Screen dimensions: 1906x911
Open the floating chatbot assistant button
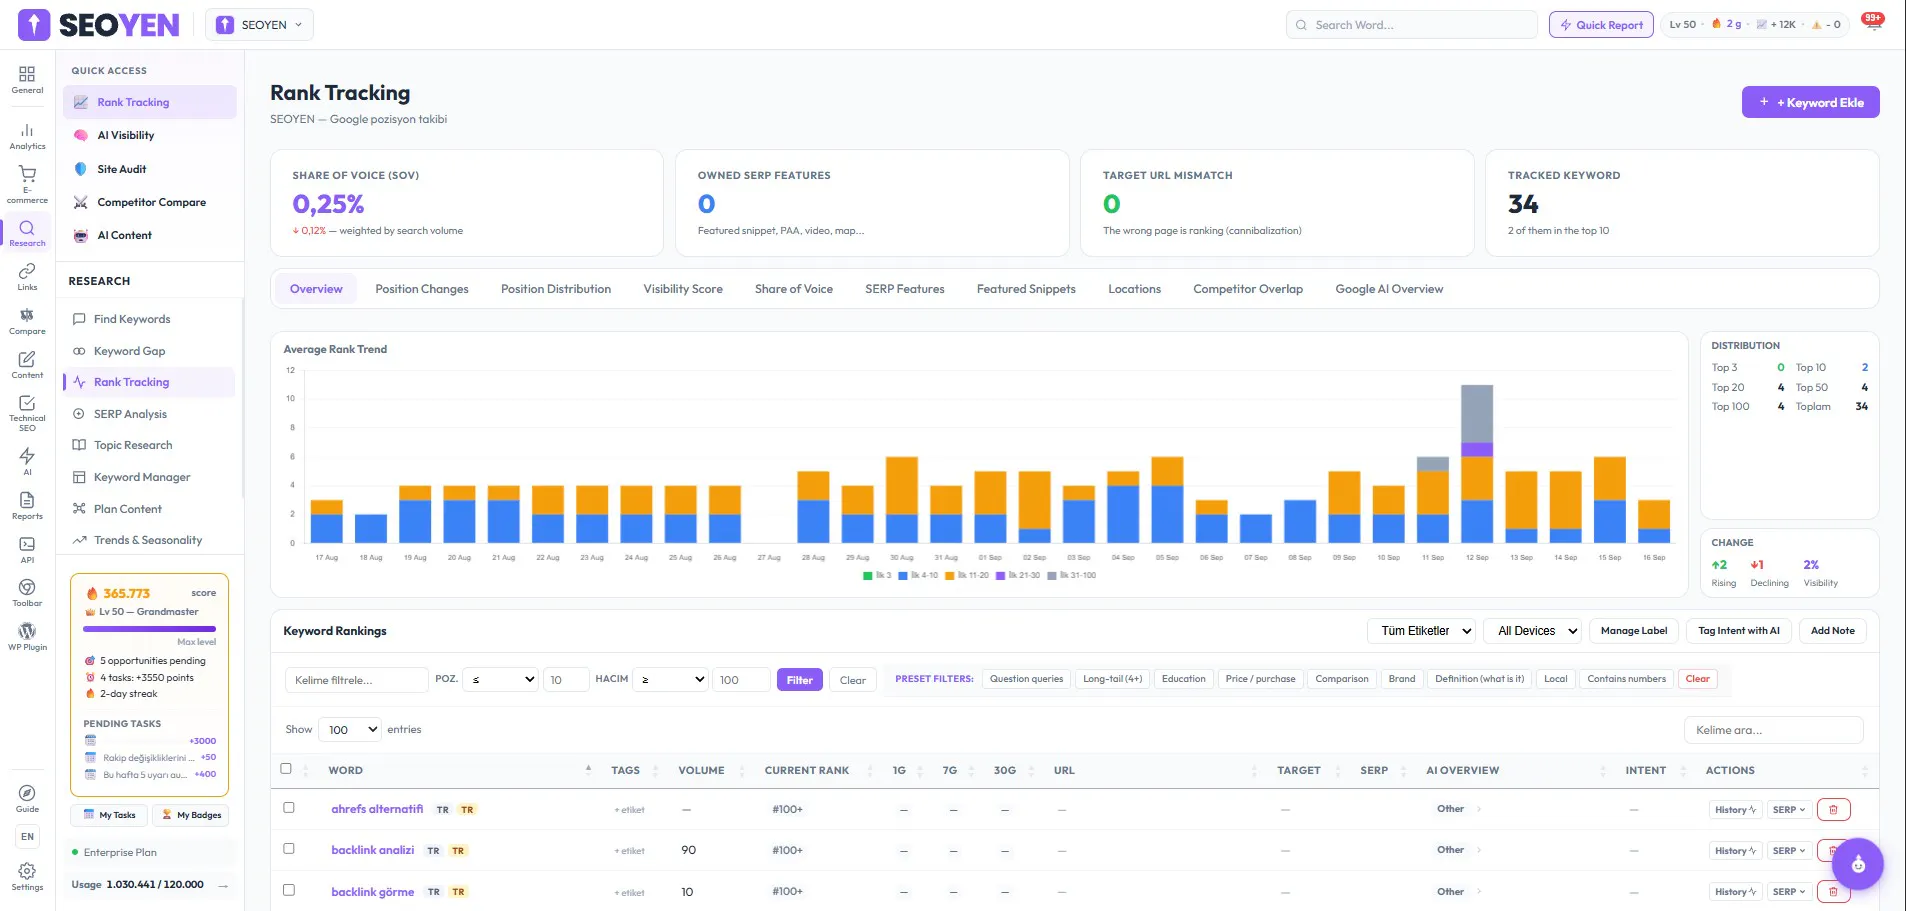pos(1858,864)
